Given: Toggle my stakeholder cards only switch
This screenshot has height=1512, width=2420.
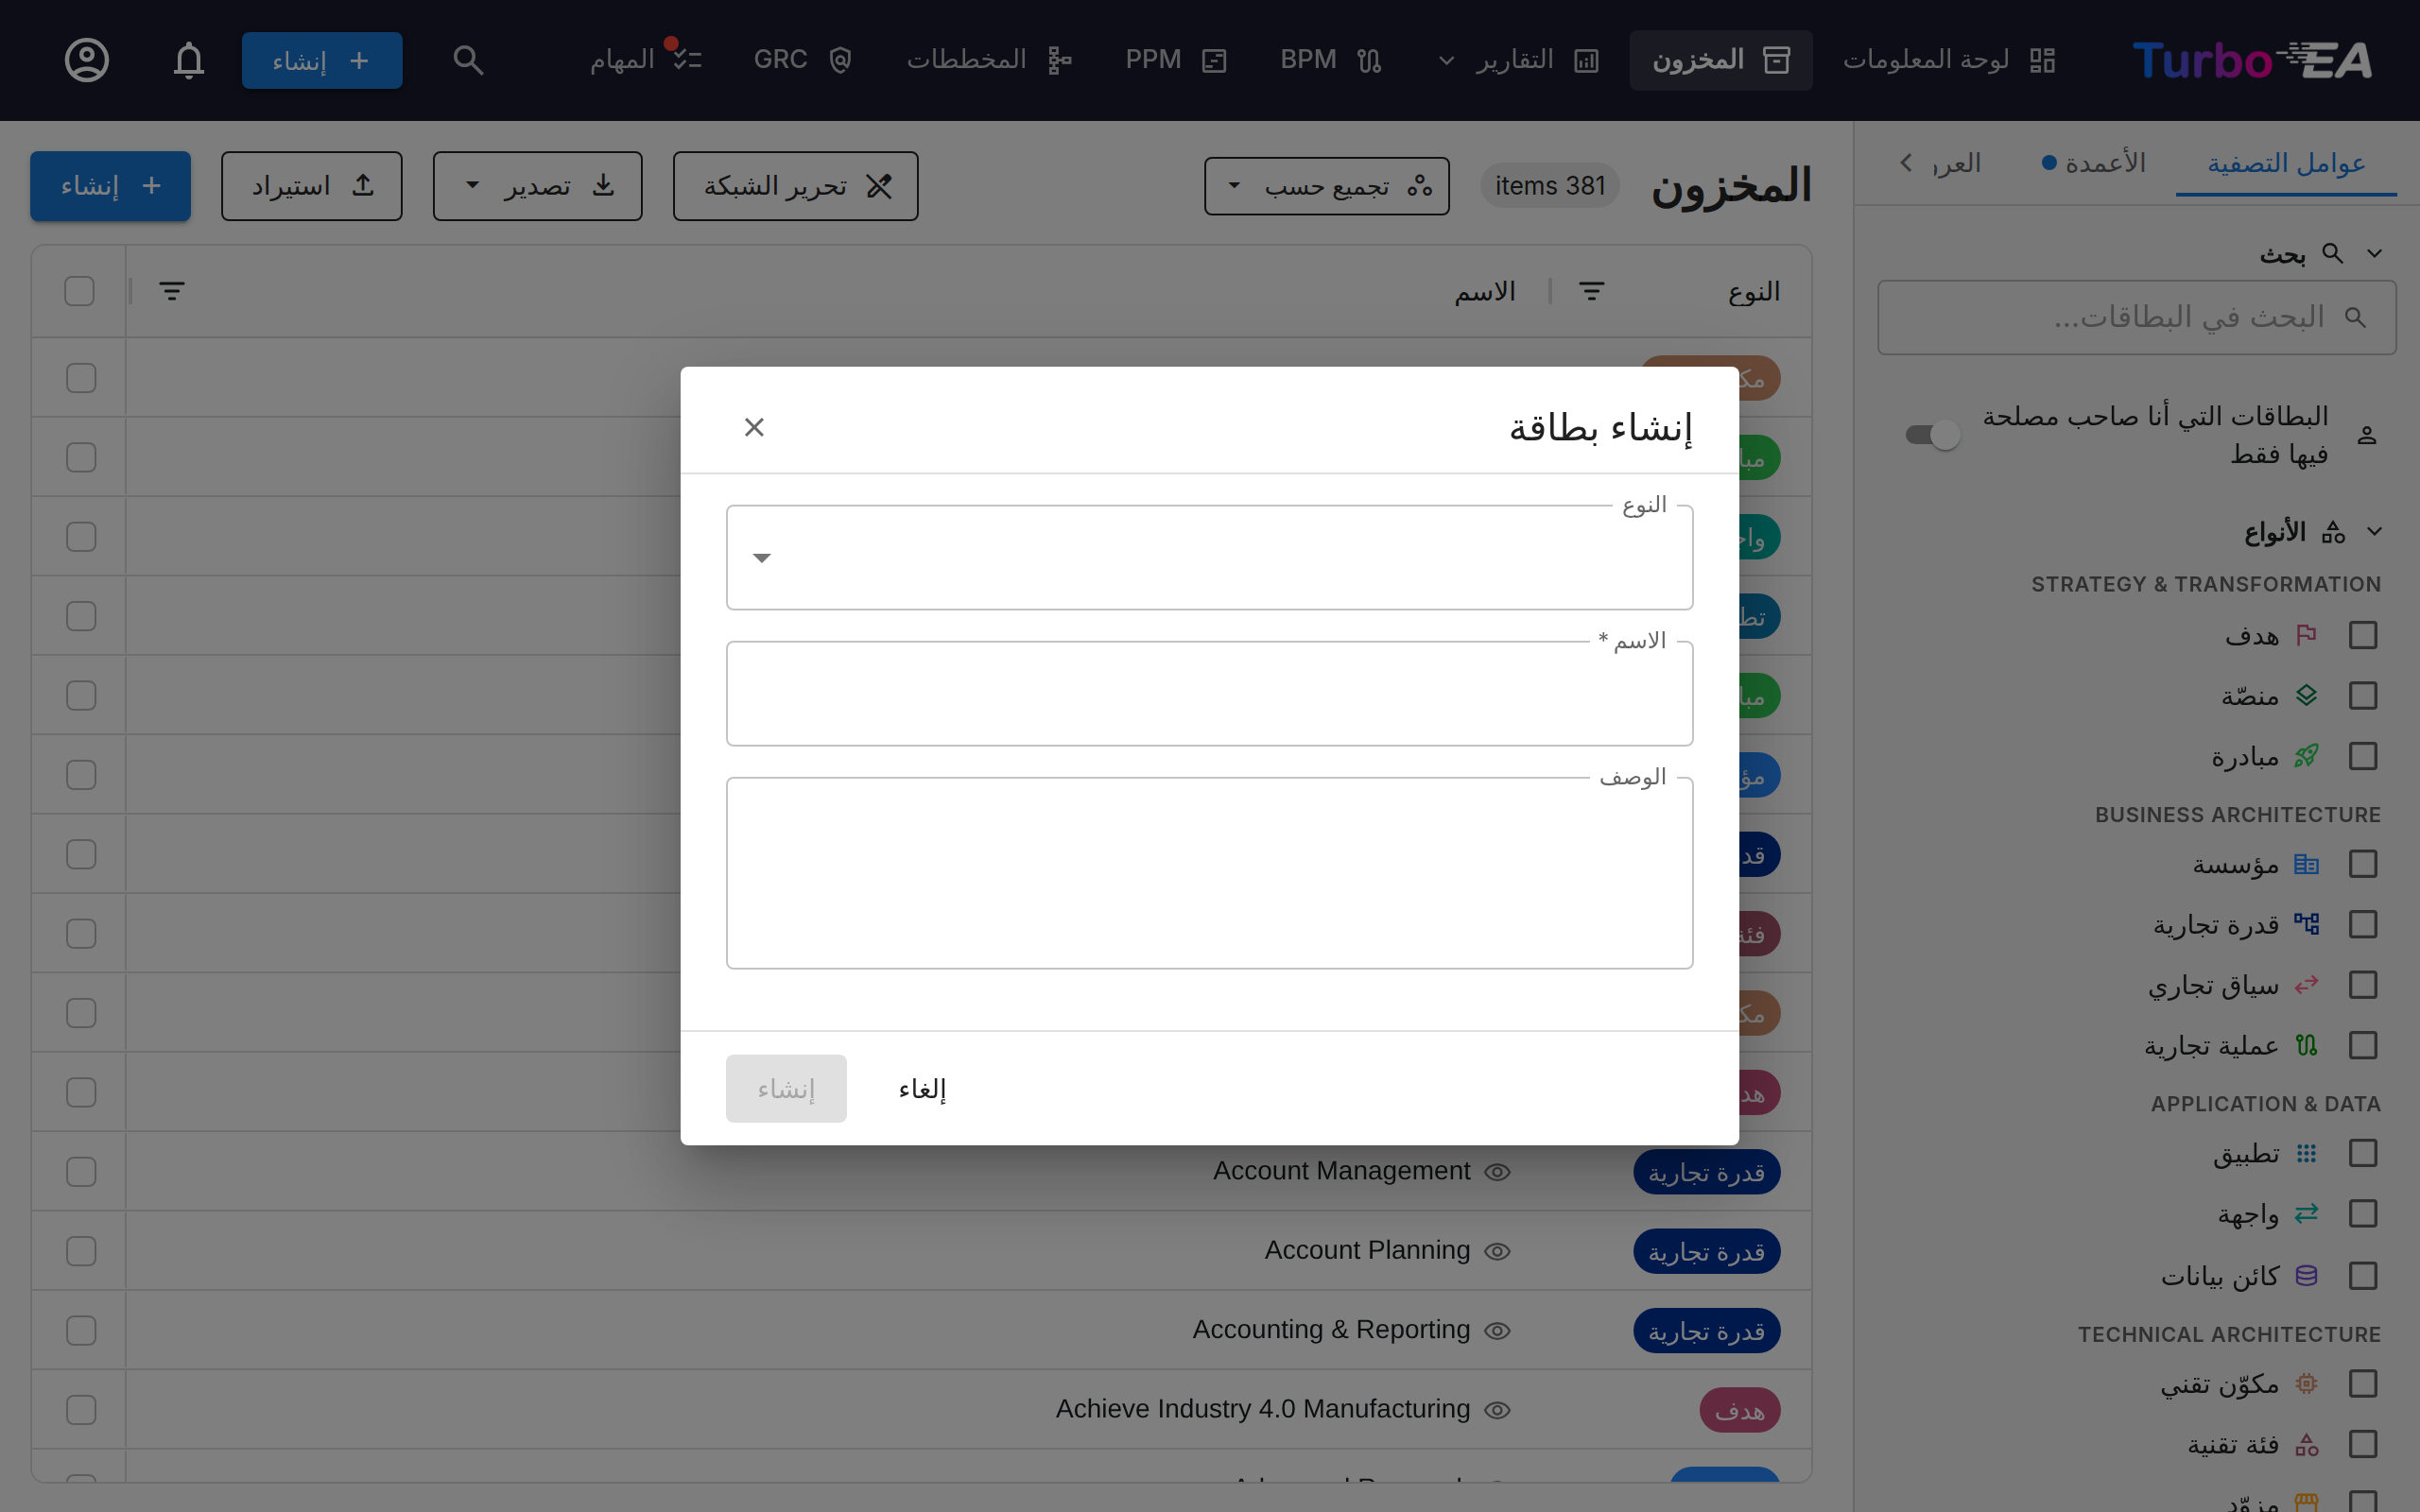Looking at the screenshot, I should [1931, 435].
